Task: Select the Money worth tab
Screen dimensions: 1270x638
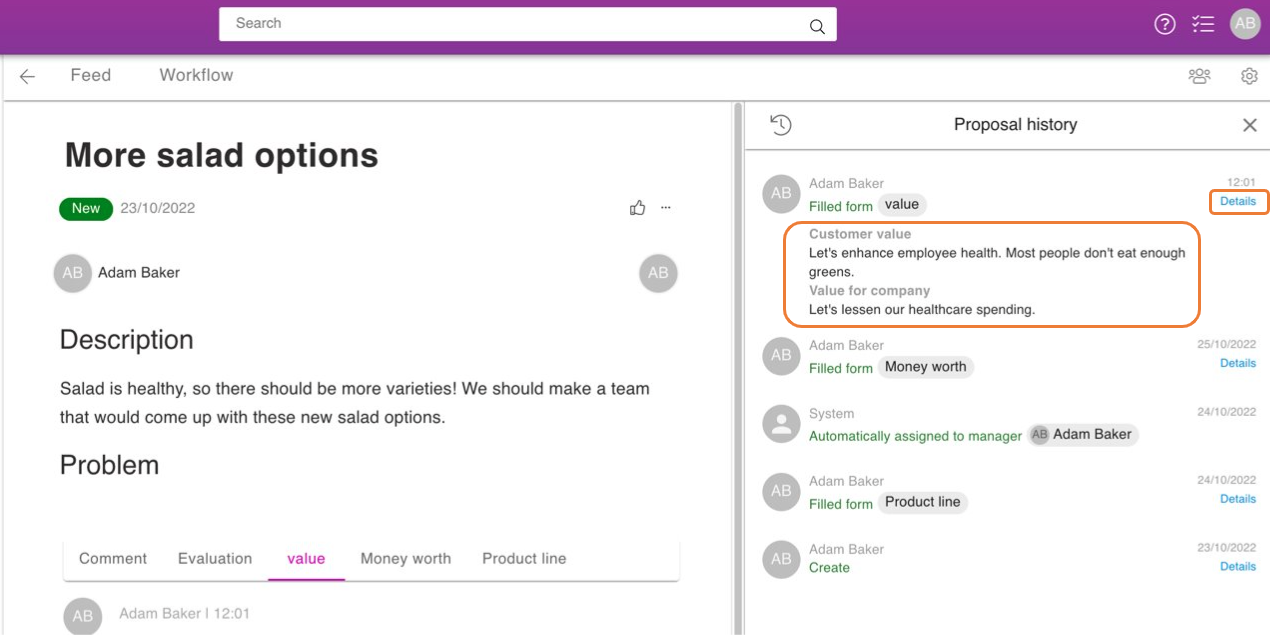Action: click(x=406, y=559)
